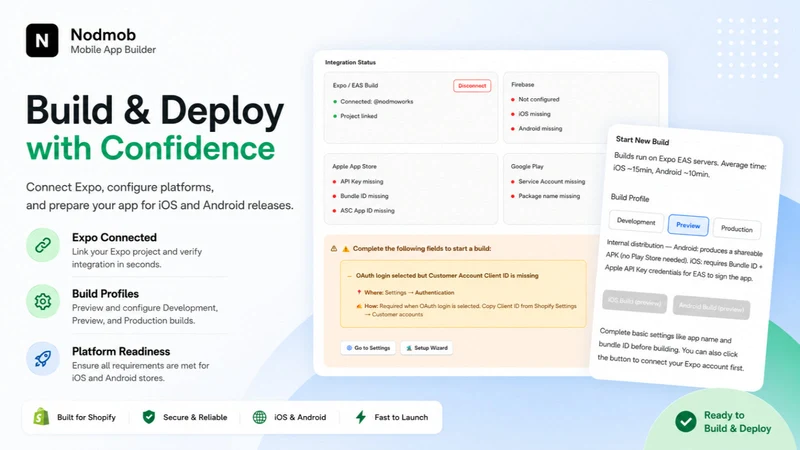
Task: Open Go to Settings button
Action: [368, 348]
